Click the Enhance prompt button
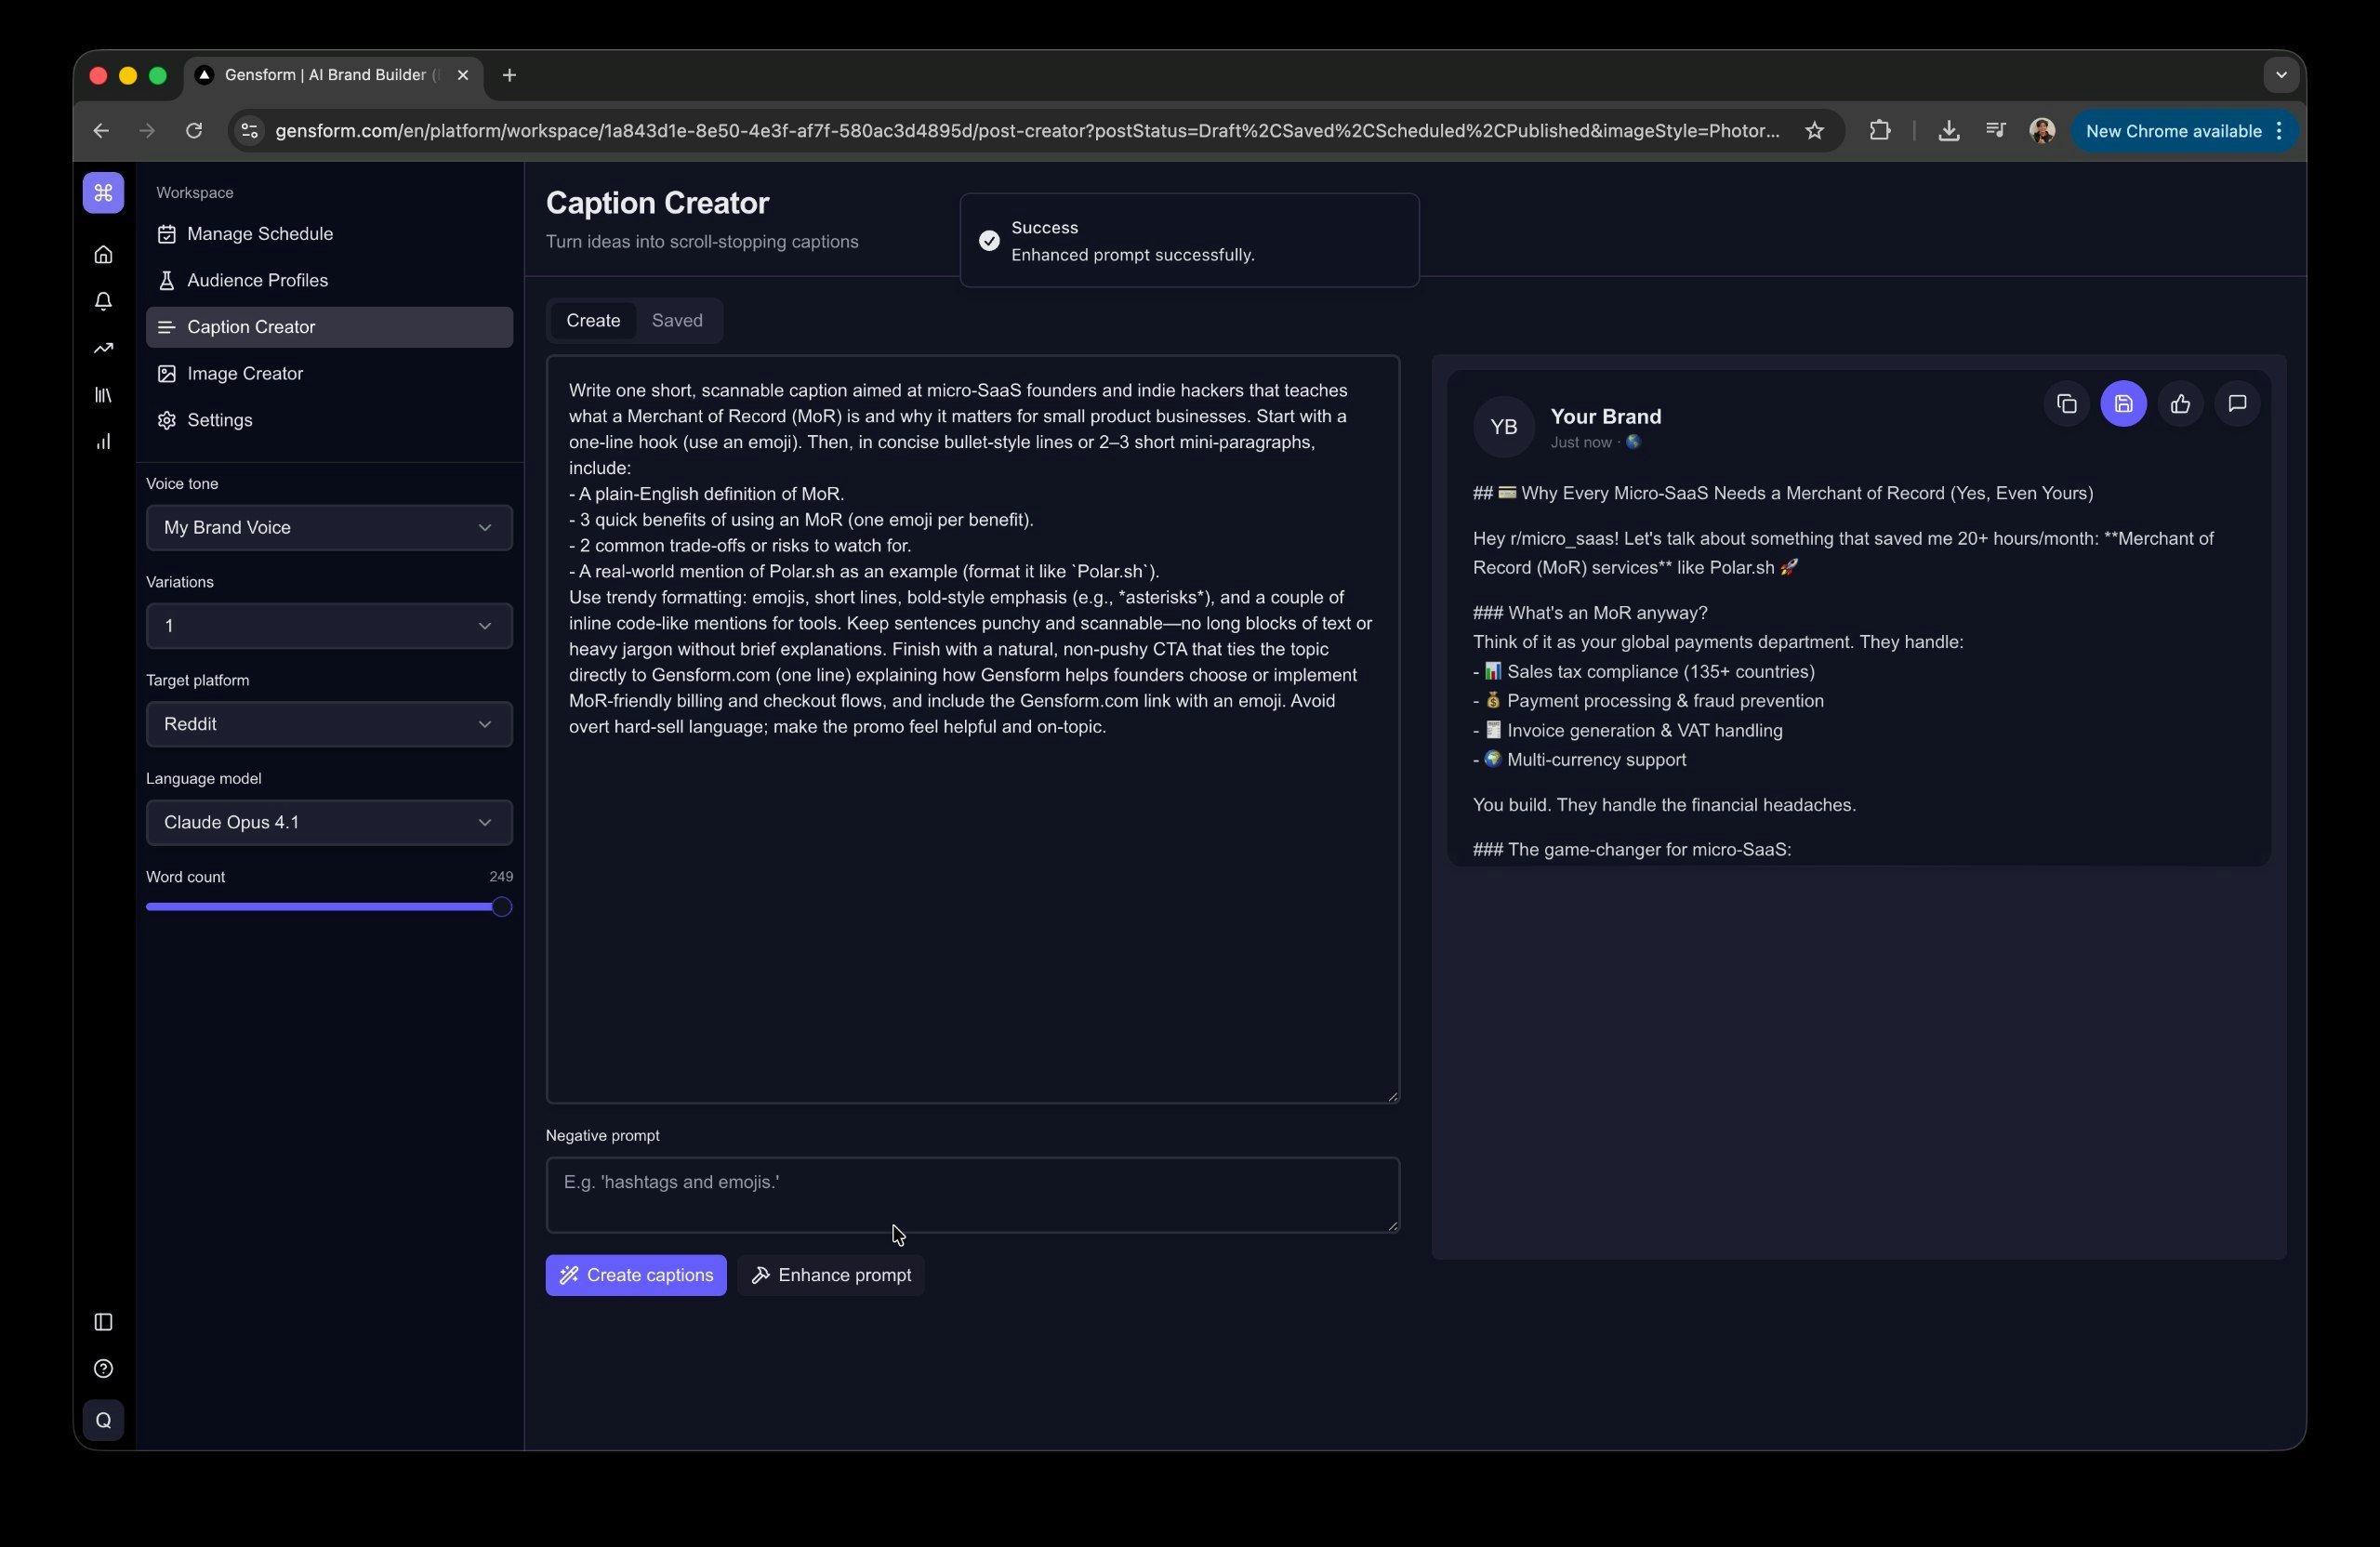Viewport: 2380px width, 1547px height. coord(831,1275)
